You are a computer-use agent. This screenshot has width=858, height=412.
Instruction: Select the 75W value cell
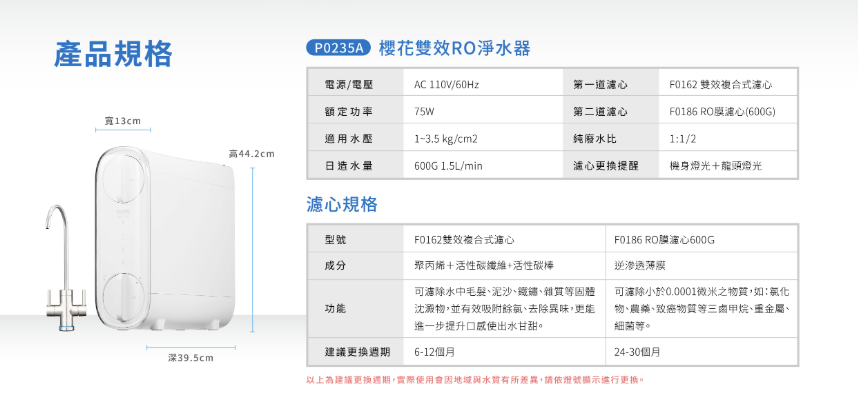483,110
